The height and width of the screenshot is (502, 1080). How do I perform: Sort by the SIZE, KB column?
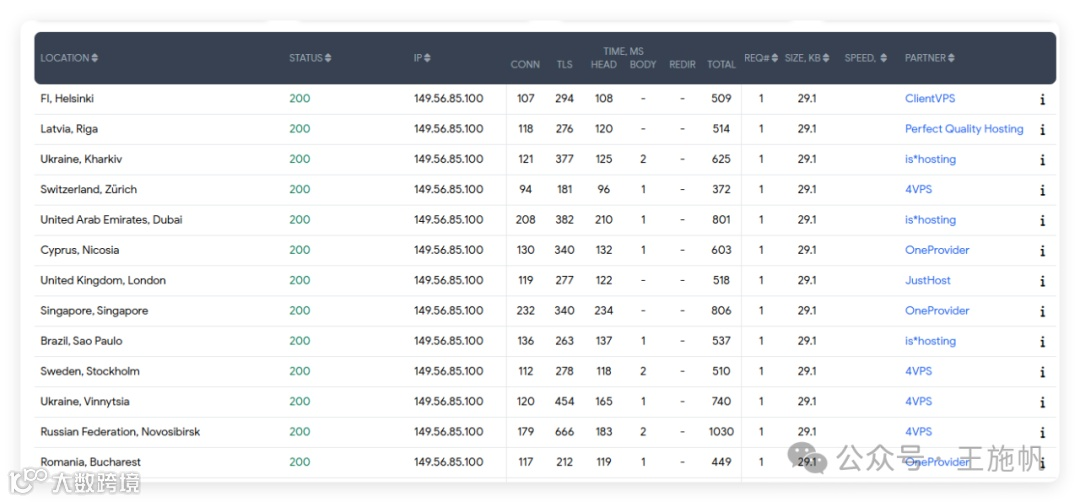pyautogui.click(x=806, y=58)
